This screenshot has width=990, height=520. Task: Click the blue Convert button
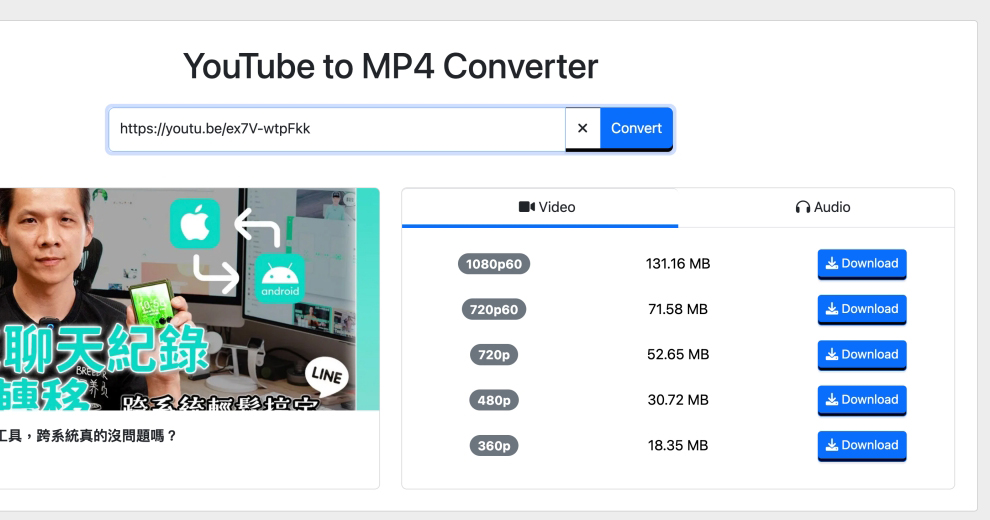tap(636, 129)
